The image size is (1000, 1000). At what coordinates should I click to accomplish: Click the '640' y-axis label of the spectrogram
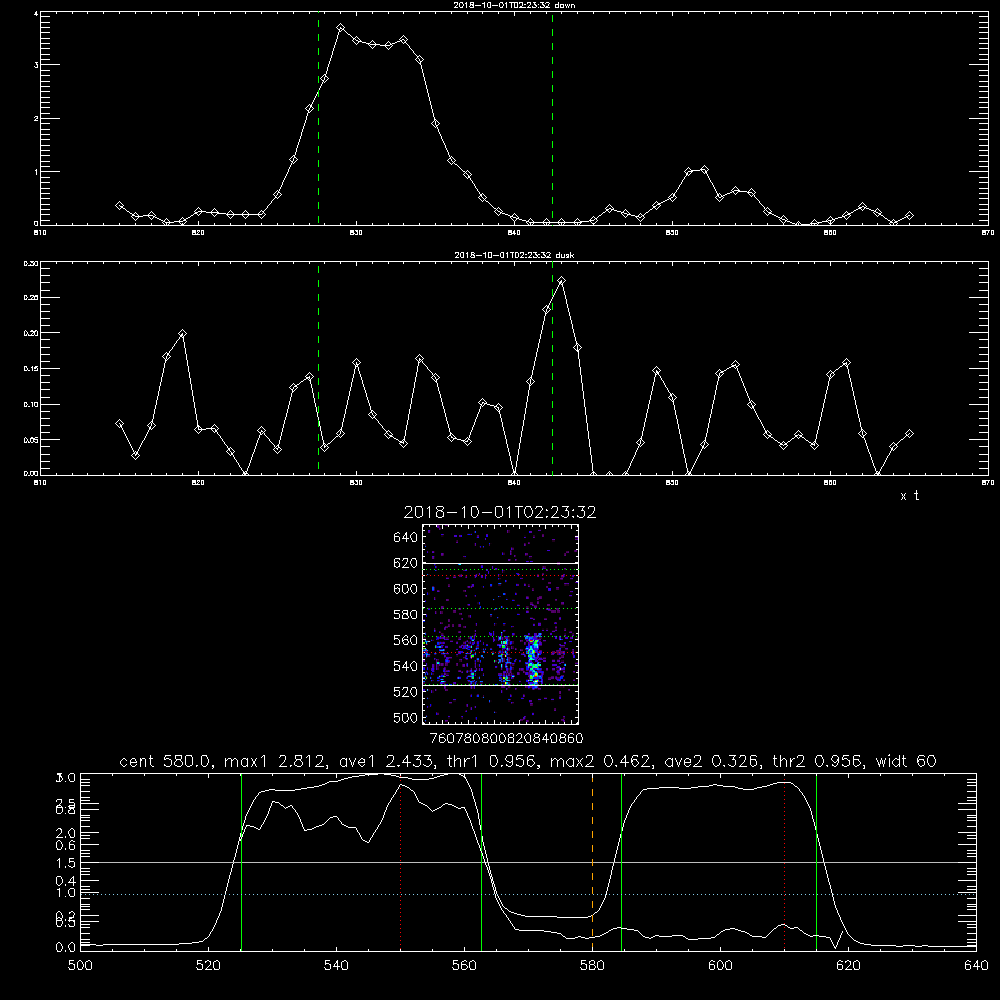pos(406,538)
